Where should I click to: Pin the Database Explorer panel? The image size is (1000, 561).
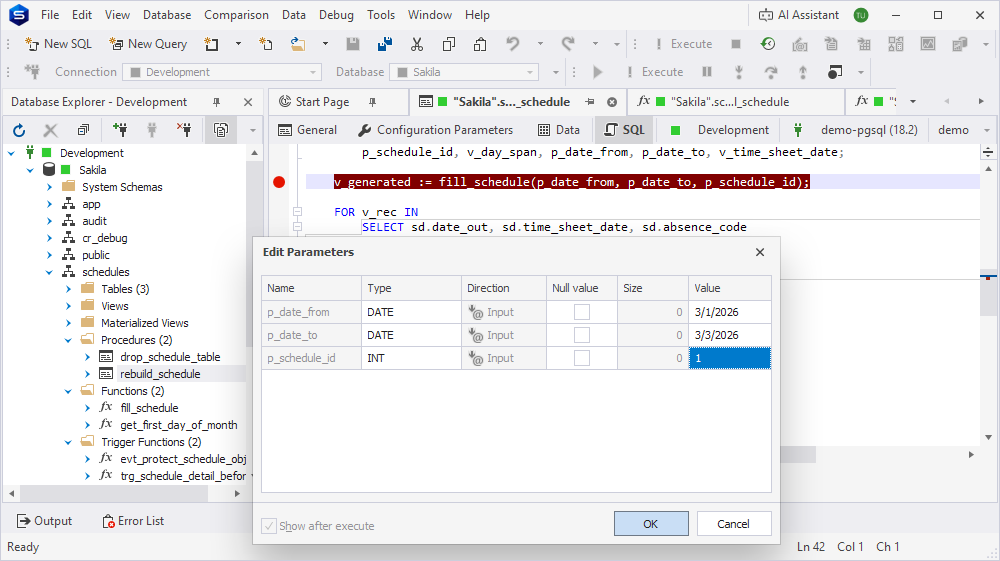(x=216, y=102)
